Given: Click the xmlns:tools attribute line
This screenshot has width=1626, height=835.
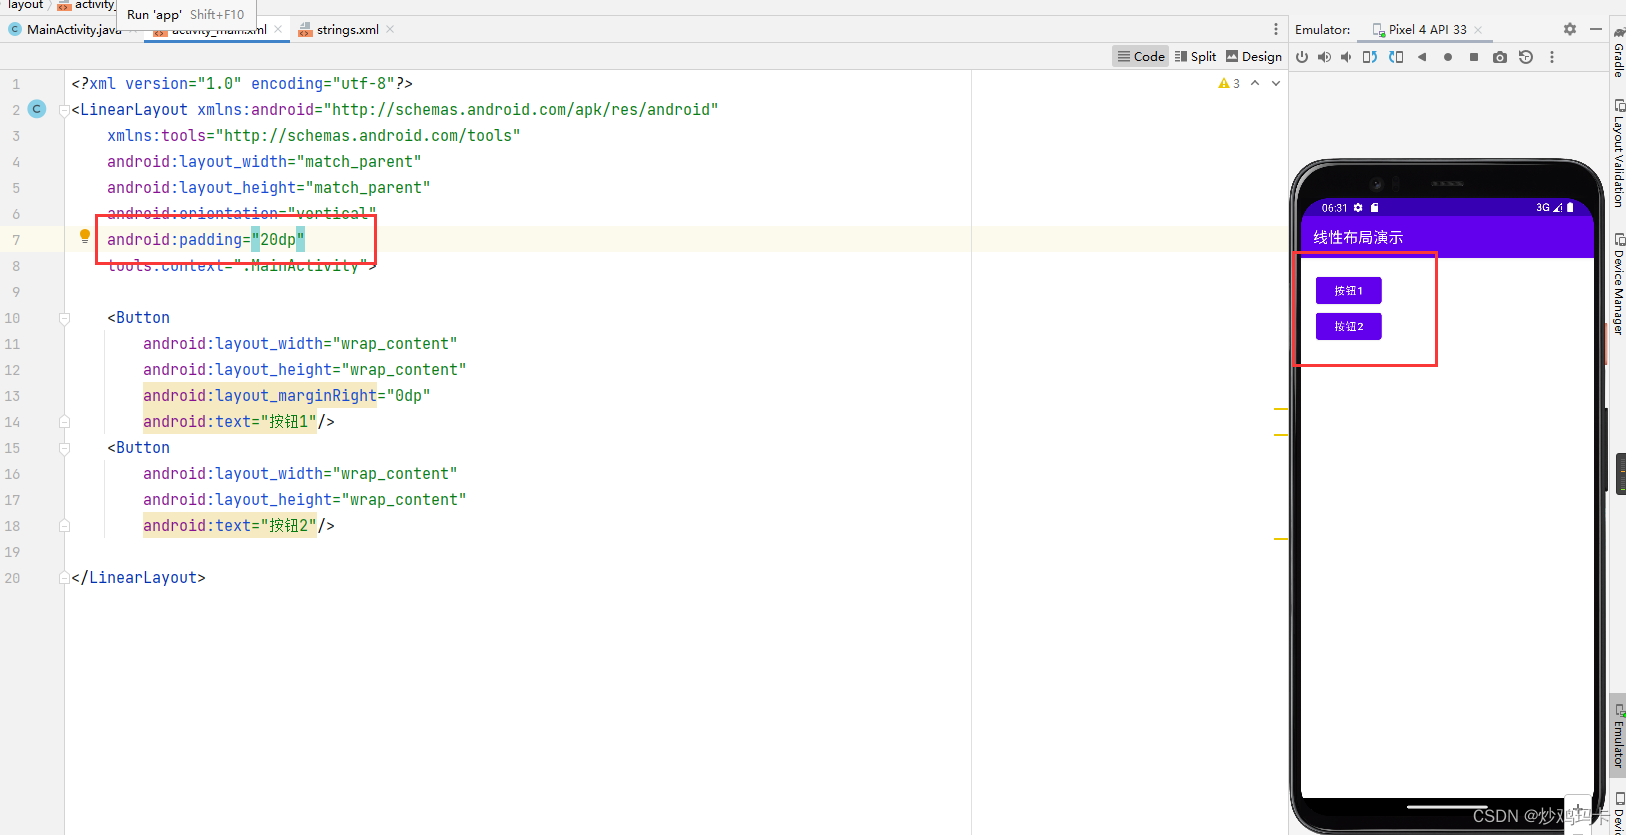Looking at the screenshot, I should click(x=314, y=136).
